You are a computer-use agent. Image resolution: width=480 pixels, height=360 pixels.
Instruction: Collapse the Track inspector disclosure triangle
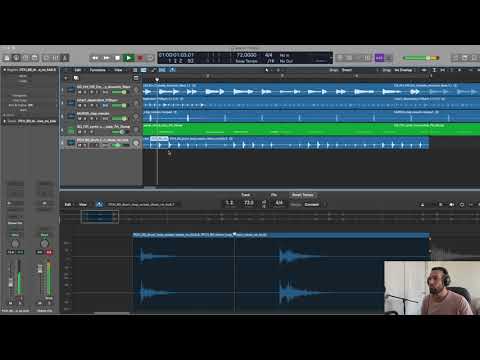point(4,121)
